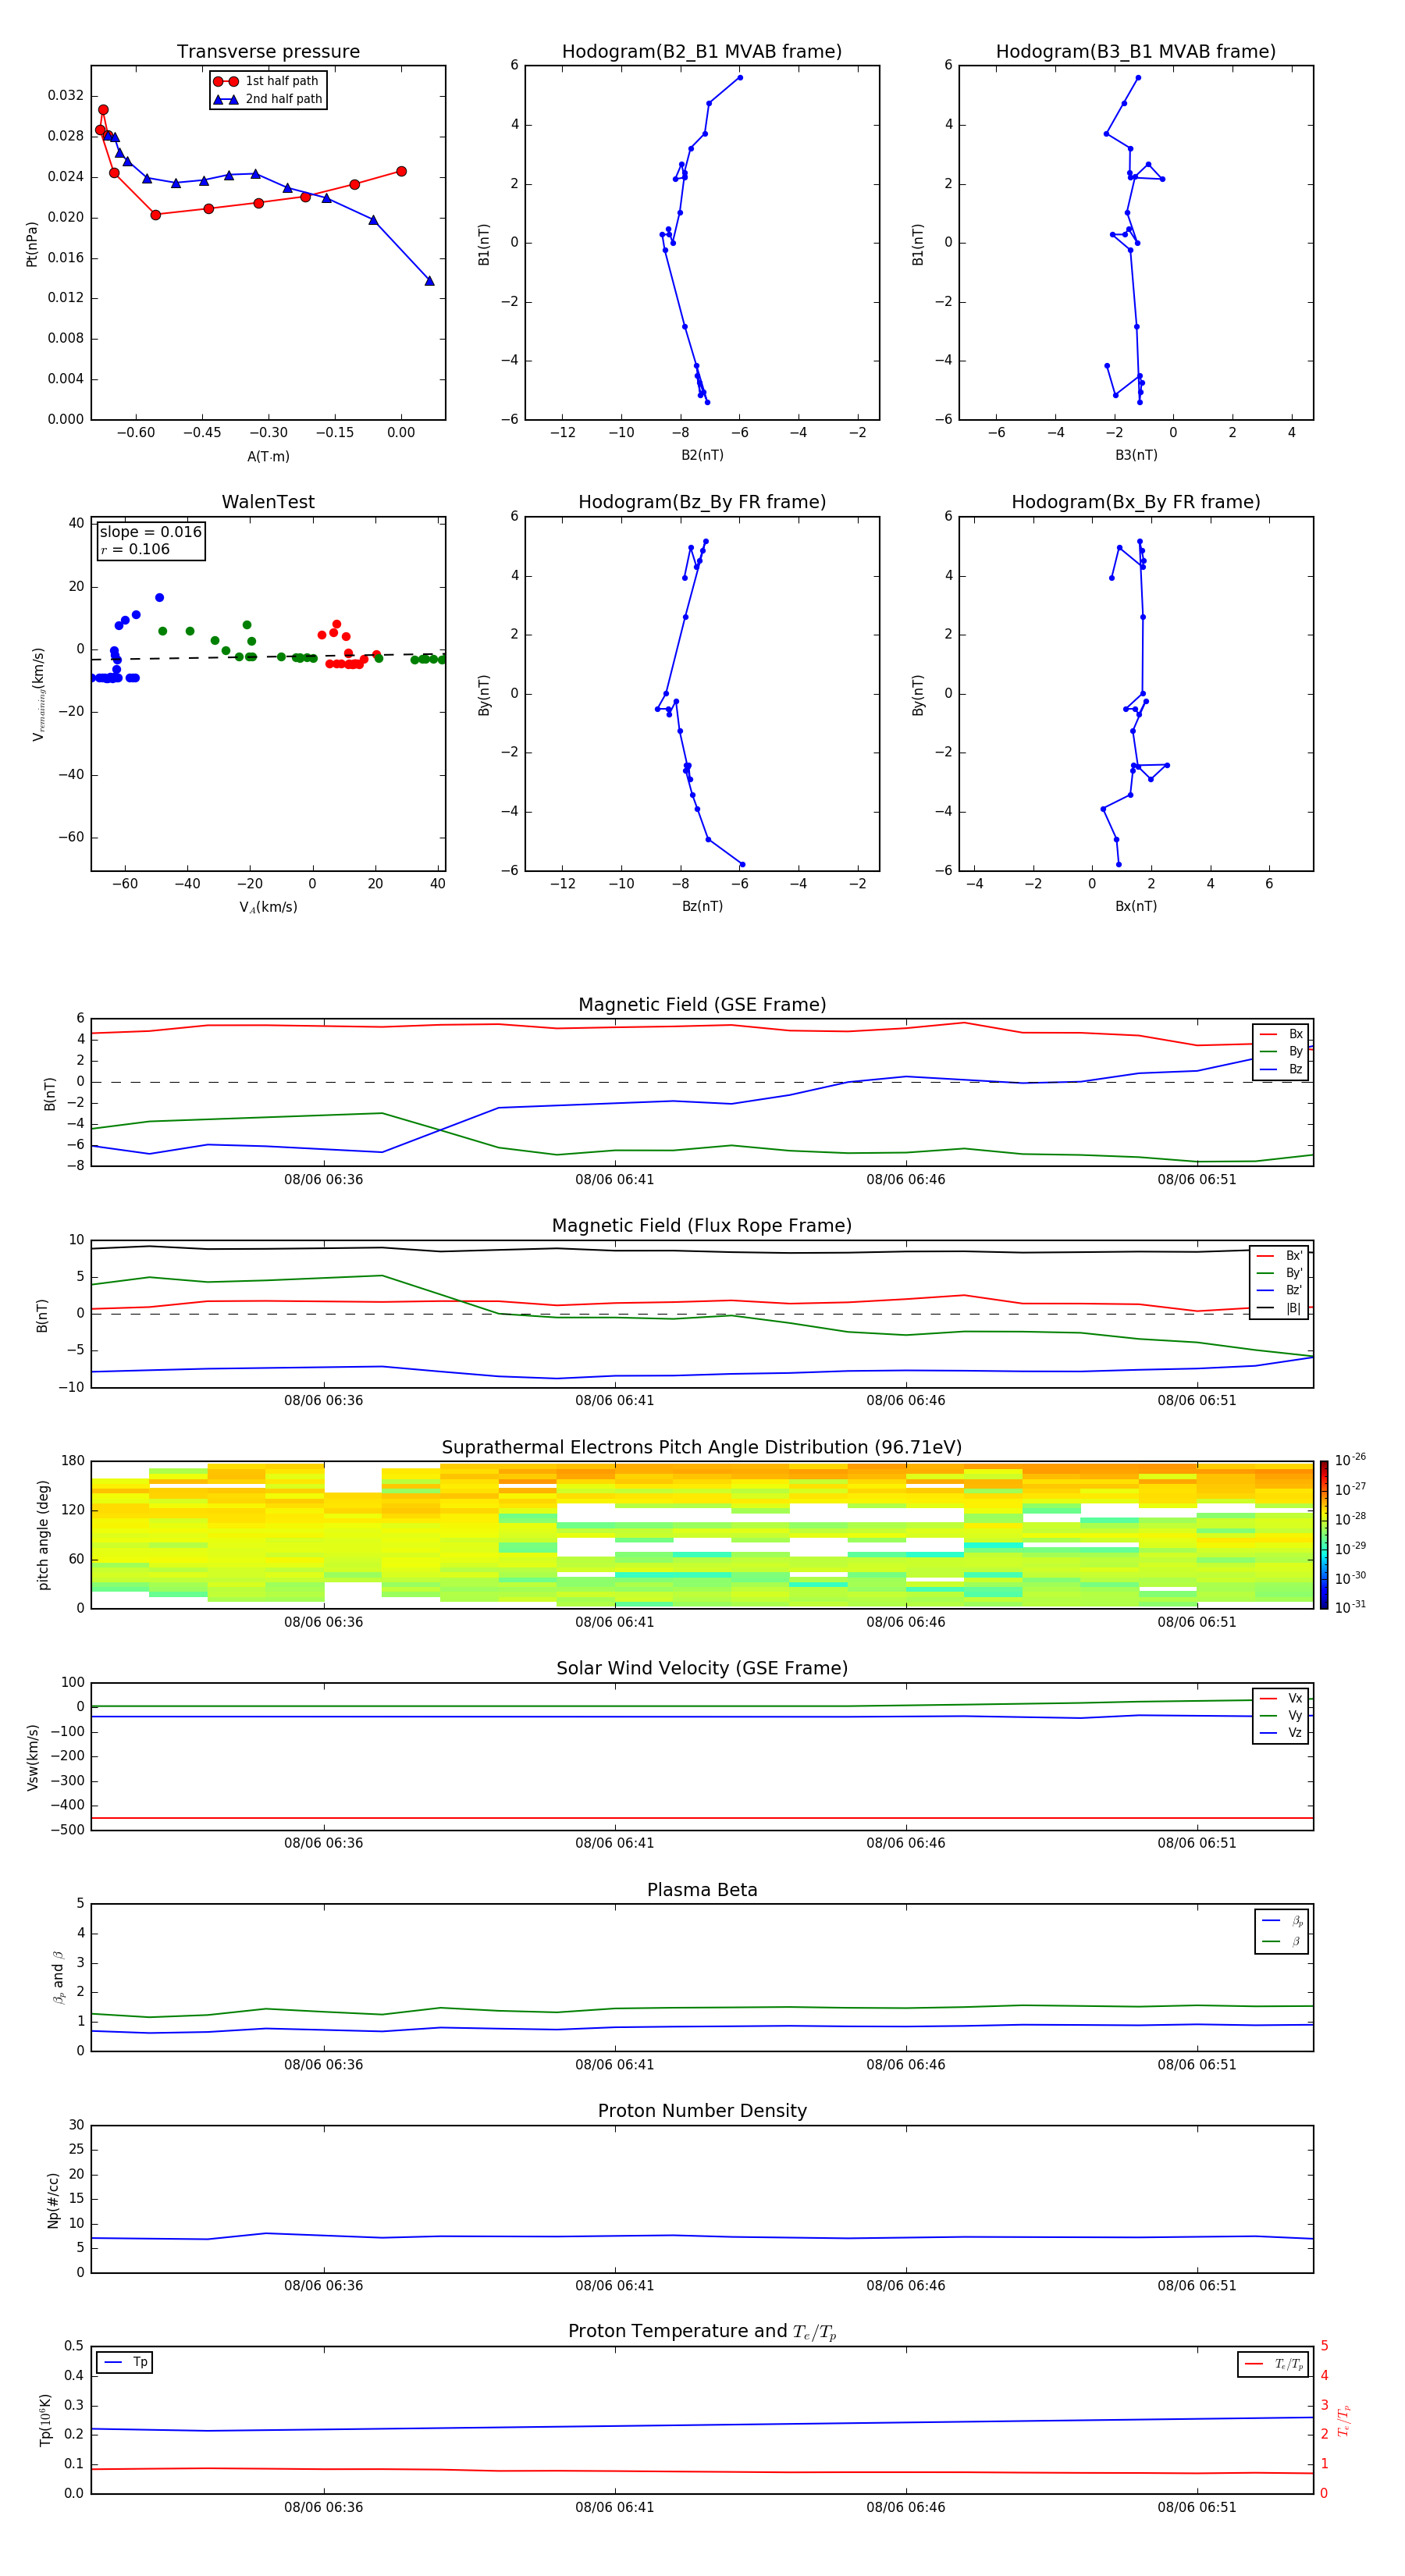Click the 'V_A(km/s)' axis label
Viewport: 1405px width, 2576px height.
click(x=268, y=907)
